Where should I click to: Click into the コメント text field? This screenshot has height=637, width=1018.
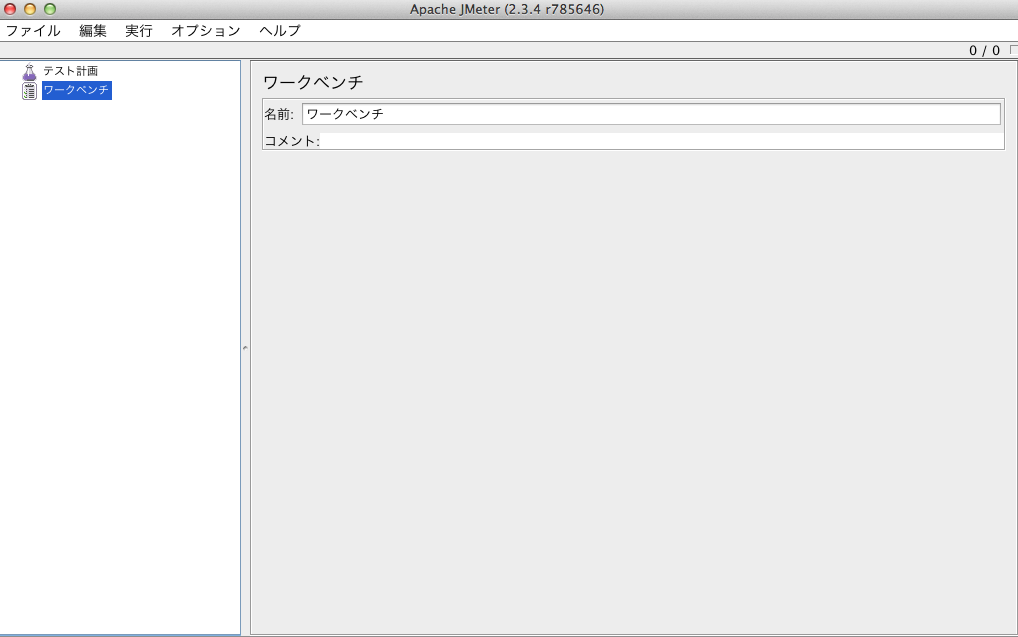(662, 141)
